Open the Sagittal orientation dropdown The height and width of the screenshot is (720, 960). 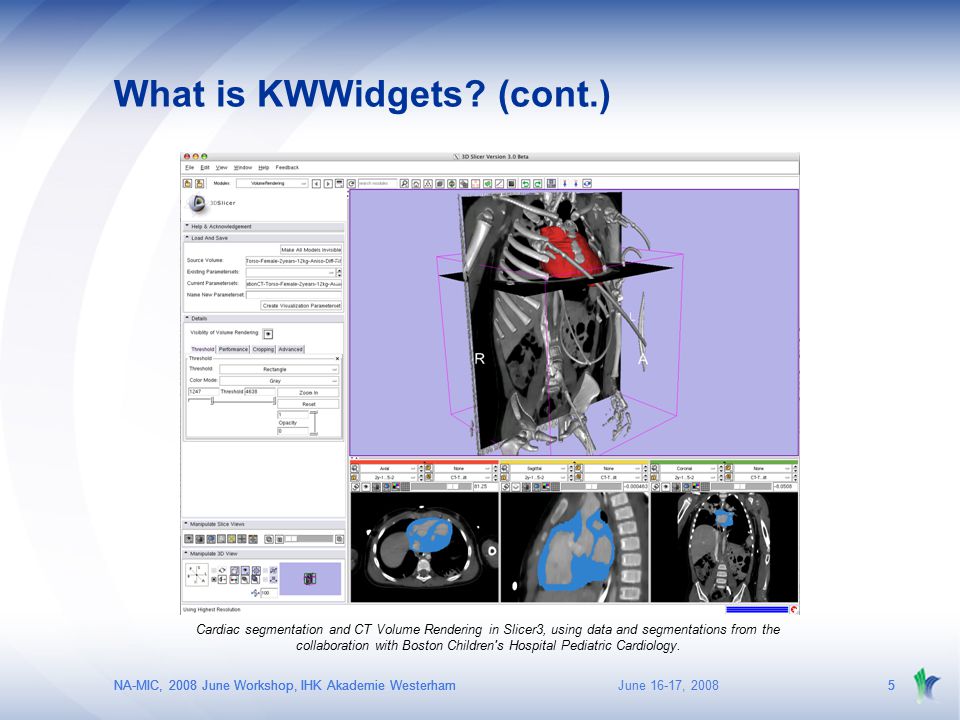tap(538, 468)
